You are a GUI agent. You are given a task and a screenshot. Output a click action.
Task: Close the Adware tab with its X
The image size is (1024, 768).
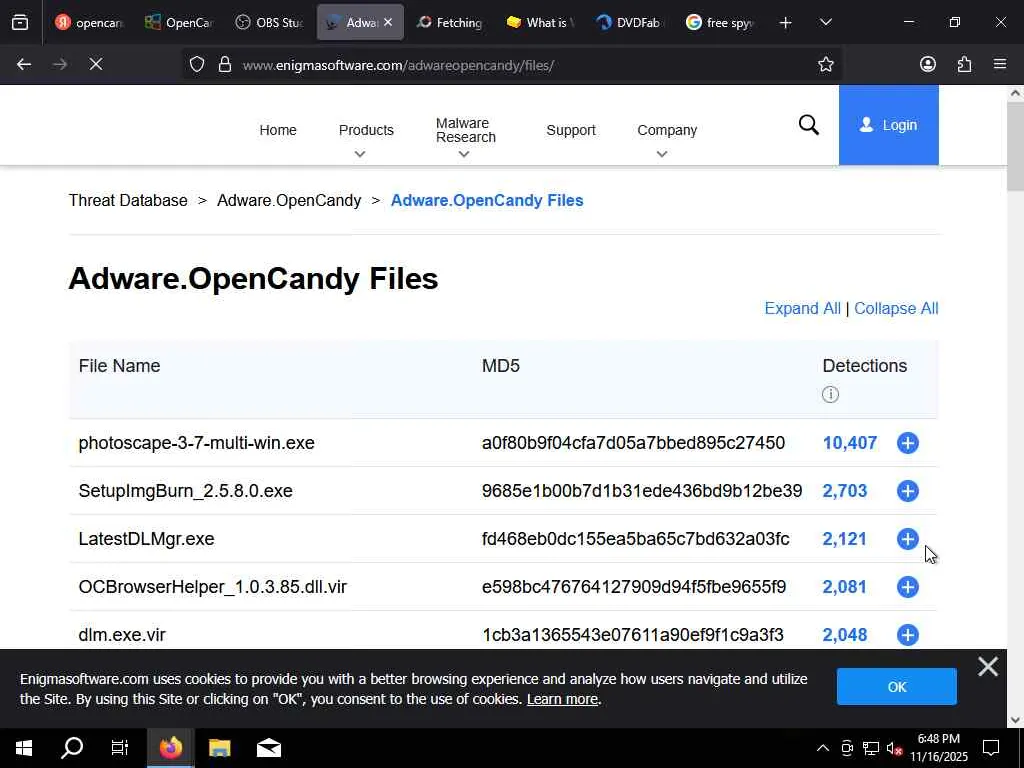point(388,22)
